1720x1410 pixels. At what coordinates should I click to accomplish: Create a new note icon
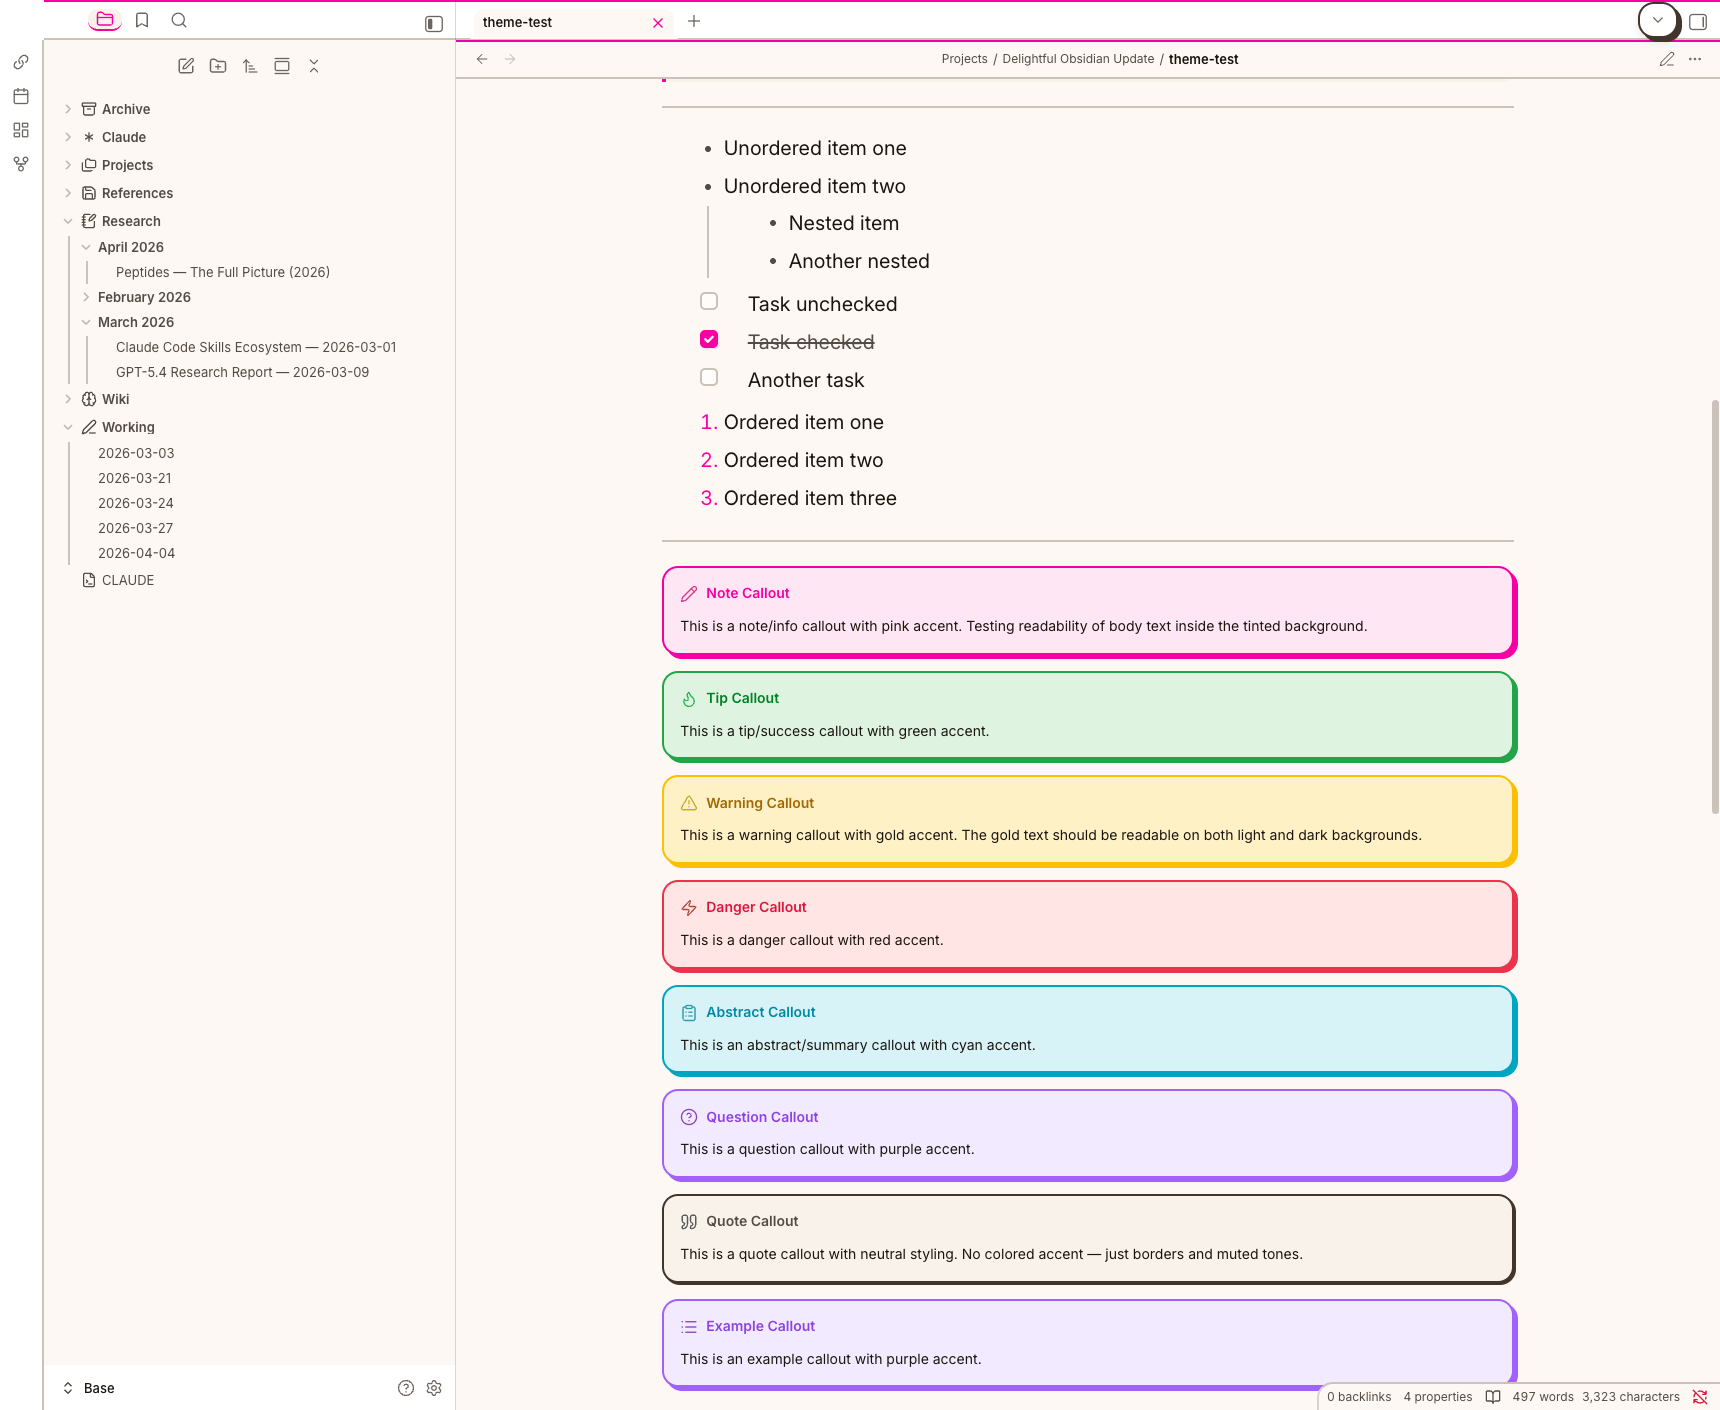[186, 66]
